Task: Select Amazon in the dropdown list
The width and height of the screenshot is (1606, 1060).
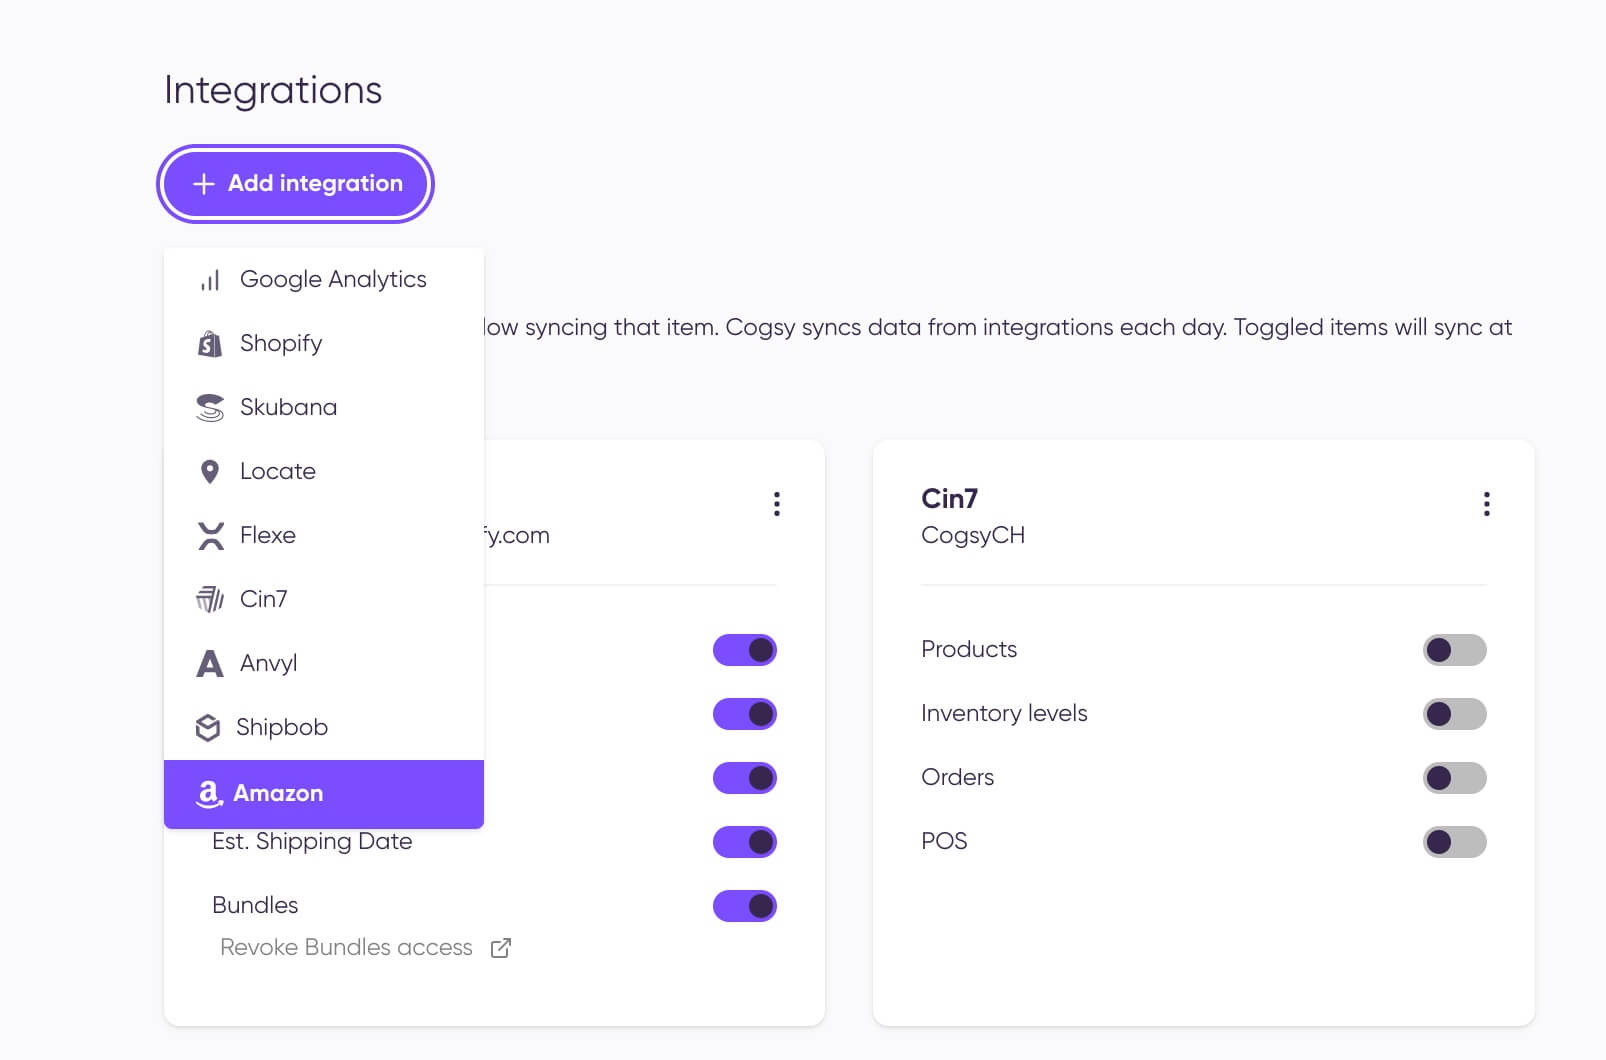Action: (x=324, y=794)
